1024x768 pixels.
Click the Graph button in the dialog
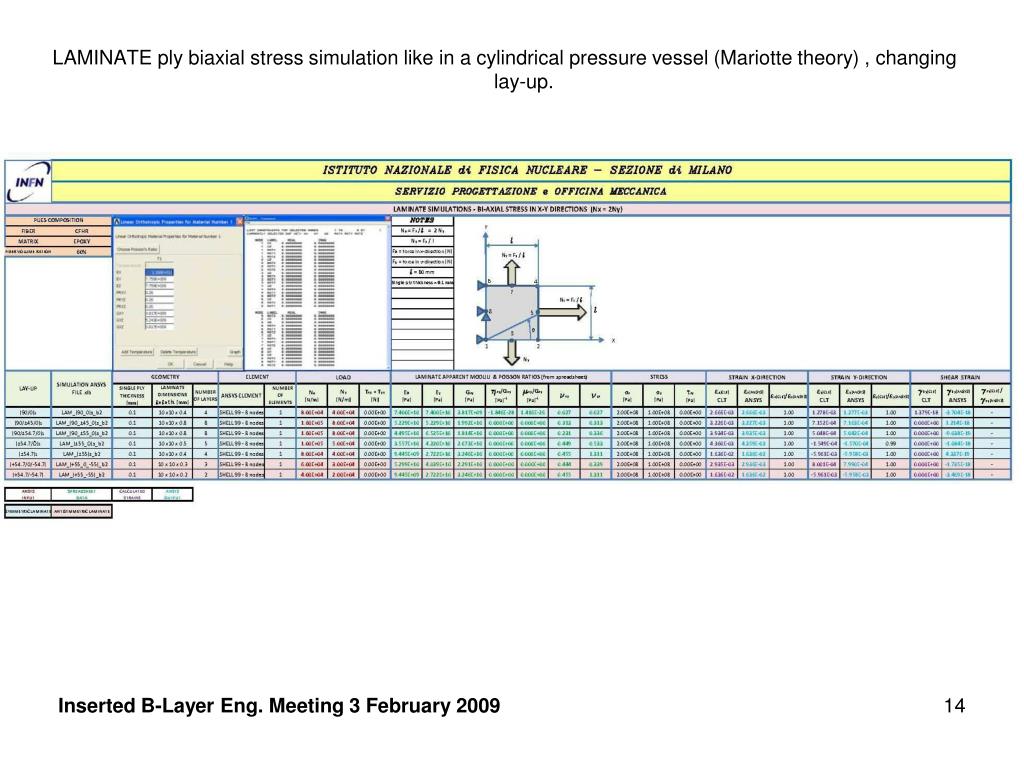[x=235, y=352]
